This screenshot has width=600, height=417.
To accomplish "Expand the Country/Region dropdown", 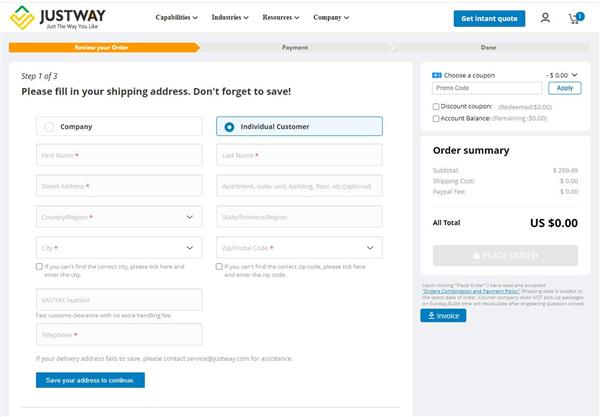I will pos(190,217).
